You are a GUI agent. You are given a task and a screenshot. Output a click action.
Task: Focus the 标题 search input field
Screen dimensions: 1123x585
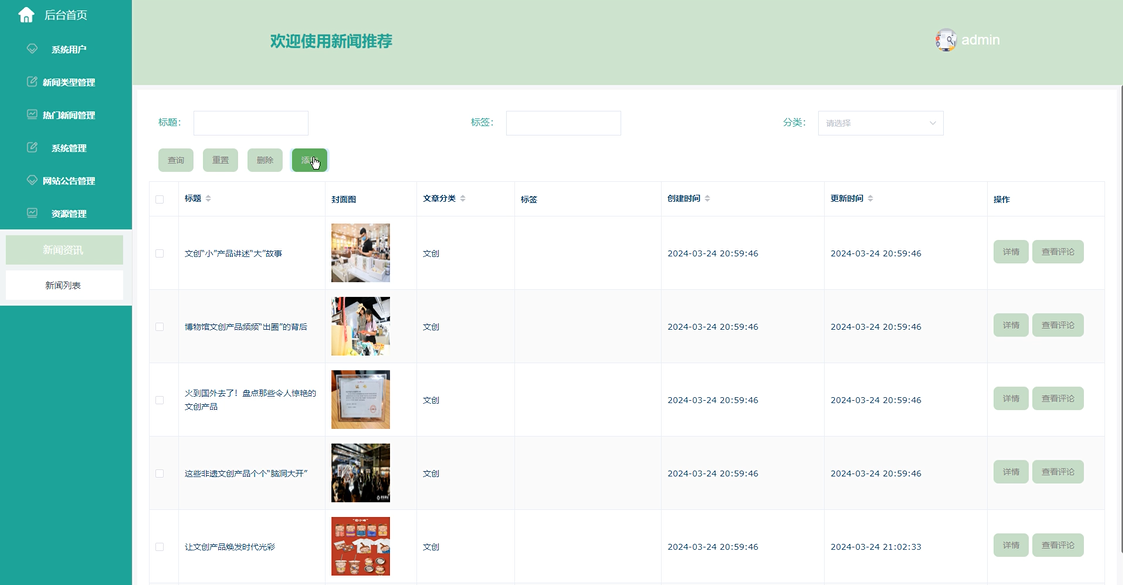pos(251,123)
